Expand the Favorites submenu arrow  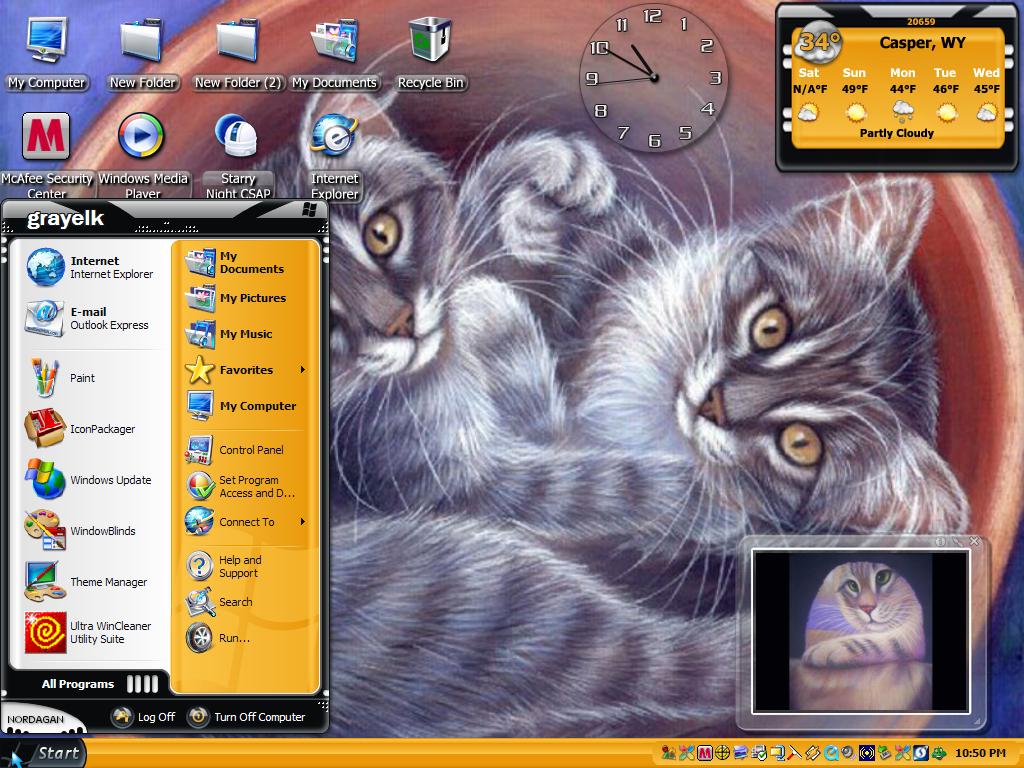pos(302,370)
